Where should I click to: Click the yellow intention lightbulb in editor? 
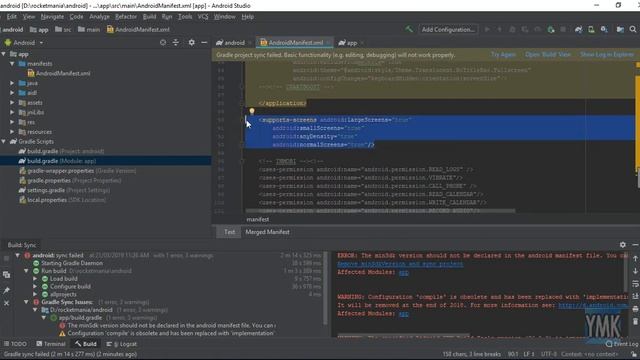tap(252, 111)
